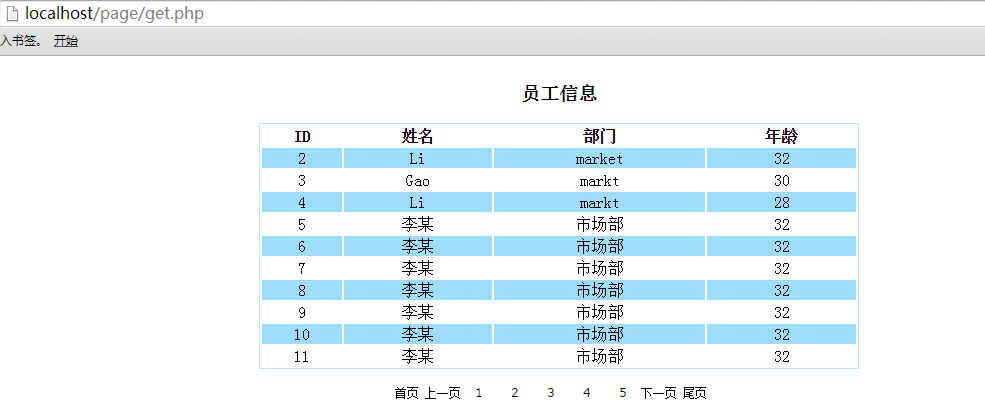
Task: Click the 姓名 column header
Action: (418, 136)
